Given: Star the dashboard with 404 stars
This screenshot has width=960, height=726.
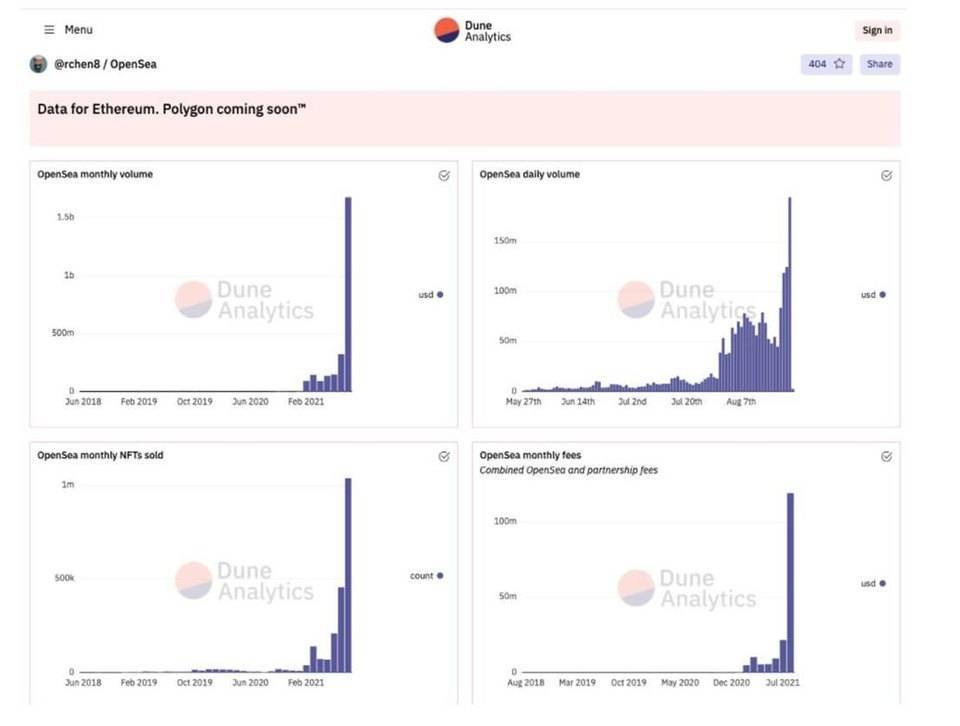Looking at the screenshot, I should pyautogui.click(x=826, y=64).
